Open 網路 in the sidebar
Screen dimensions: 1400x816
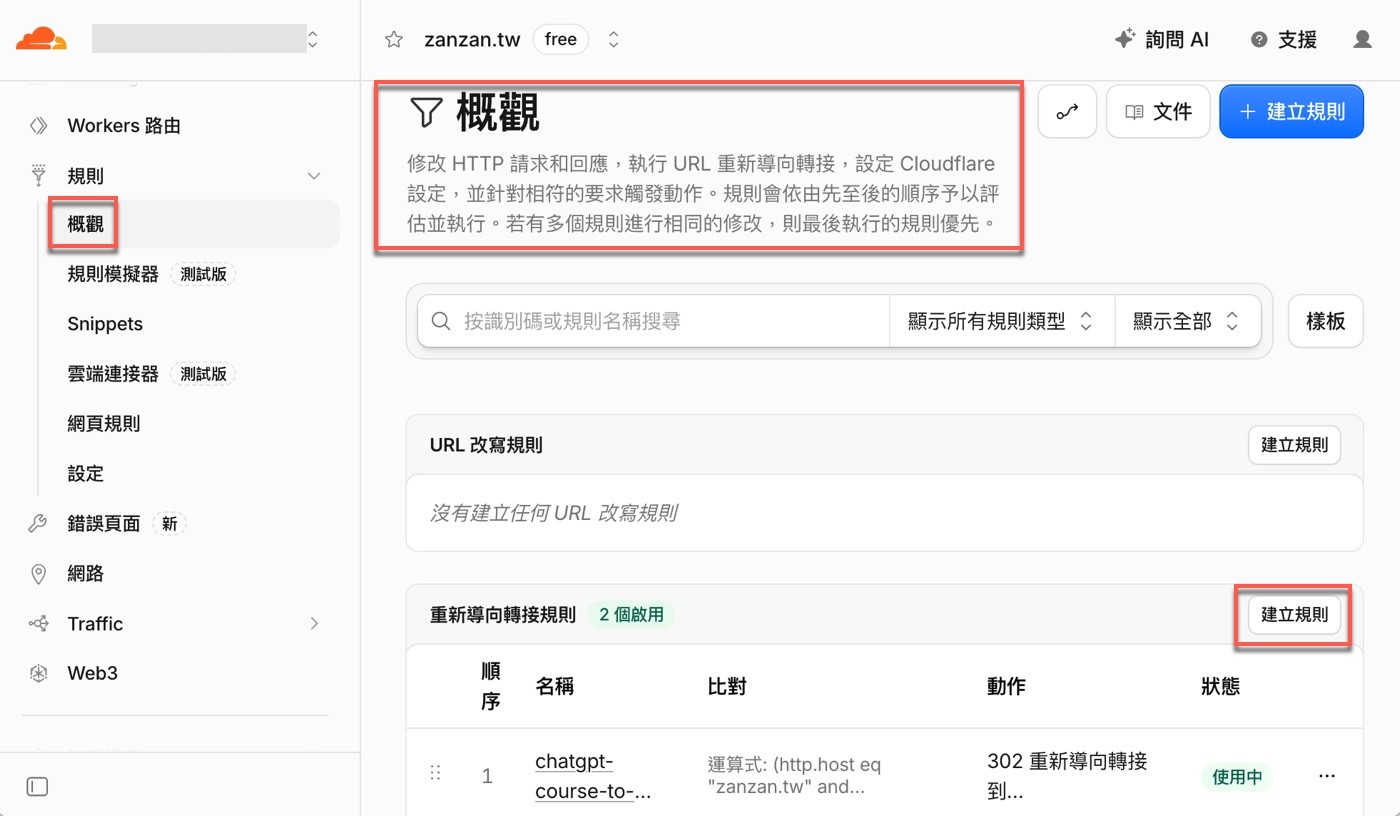coord(86,574)
